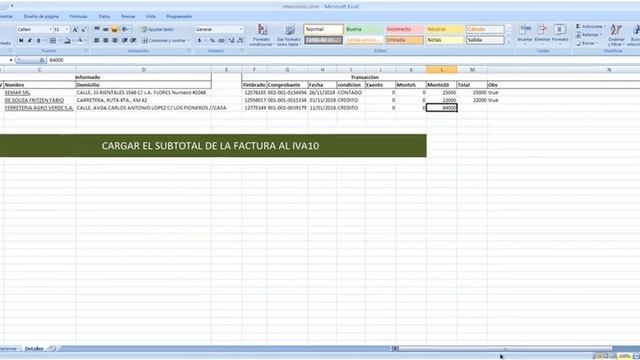Toggle italic formatting (K) button
The image size is (640, 360).
29,40
